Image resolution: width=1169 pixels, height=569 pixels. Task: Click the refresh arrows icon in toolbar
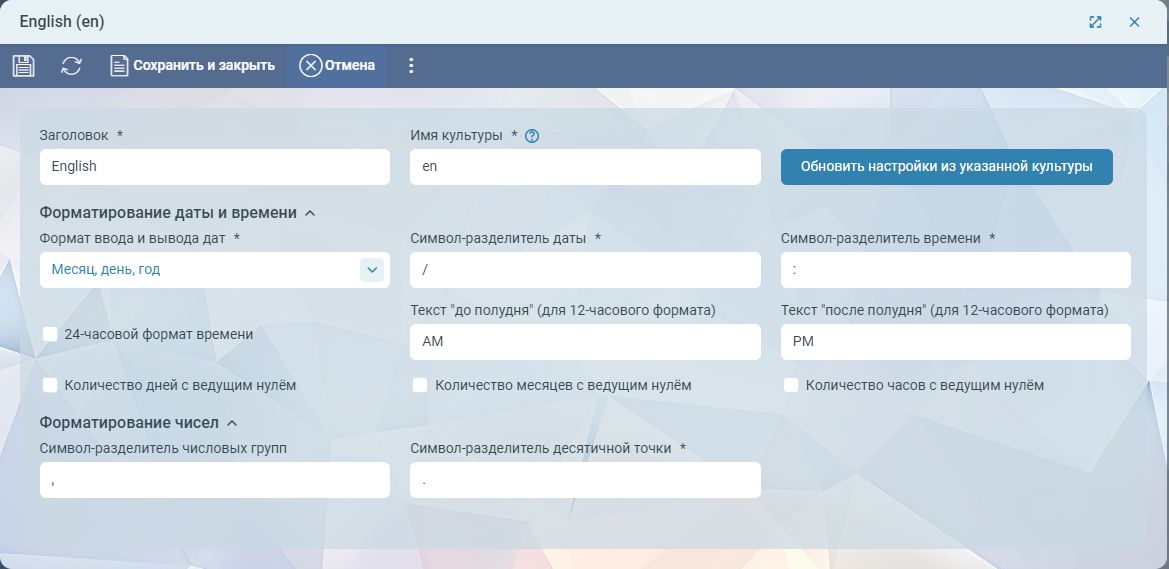point(71,66)
